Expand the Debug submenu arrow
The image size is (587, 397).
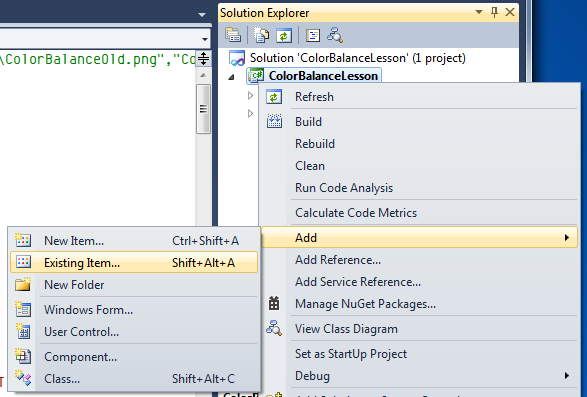pyautogui.click(x=567, y=375)
